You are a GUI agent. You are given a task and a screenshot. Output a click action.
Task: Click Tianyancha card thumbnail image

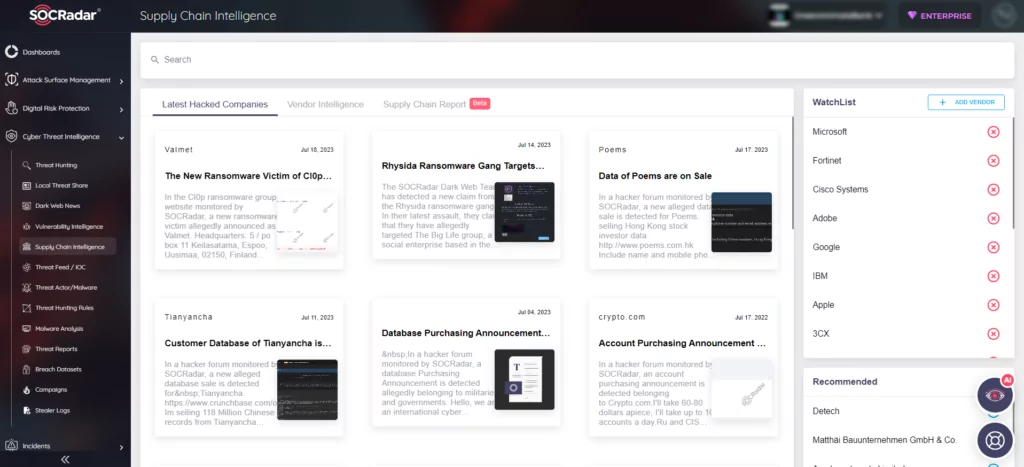pos(307,389)
